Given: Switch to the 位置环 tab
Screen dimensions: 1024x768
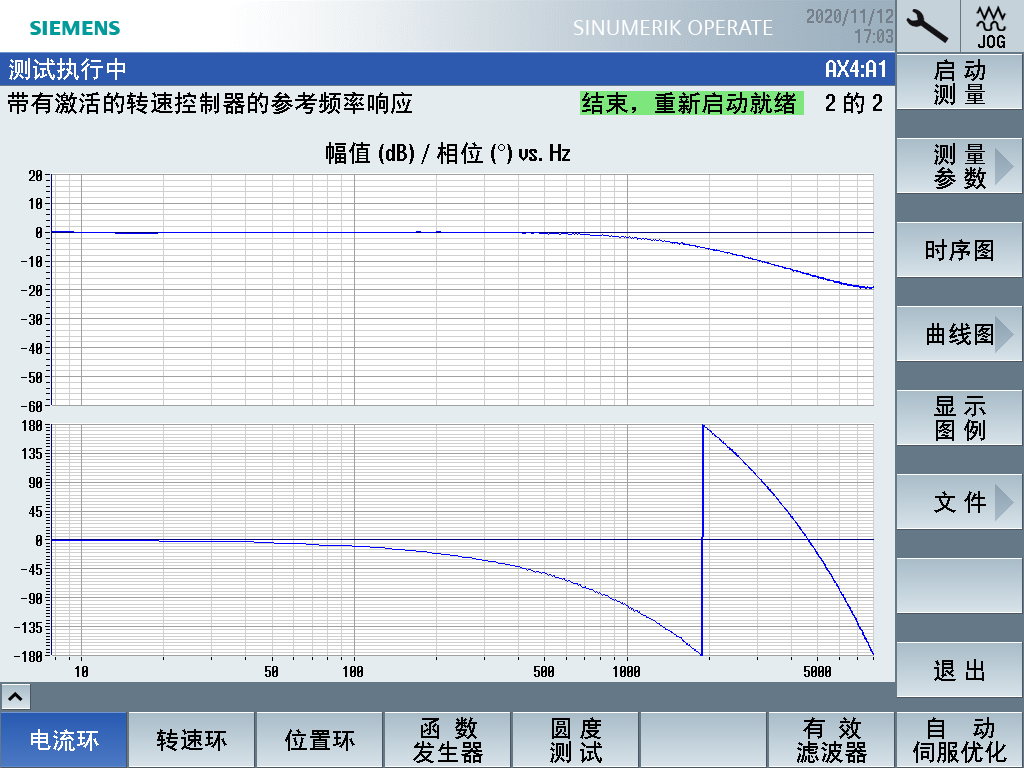Looking at the screenshot, I should tap(320, 740).
